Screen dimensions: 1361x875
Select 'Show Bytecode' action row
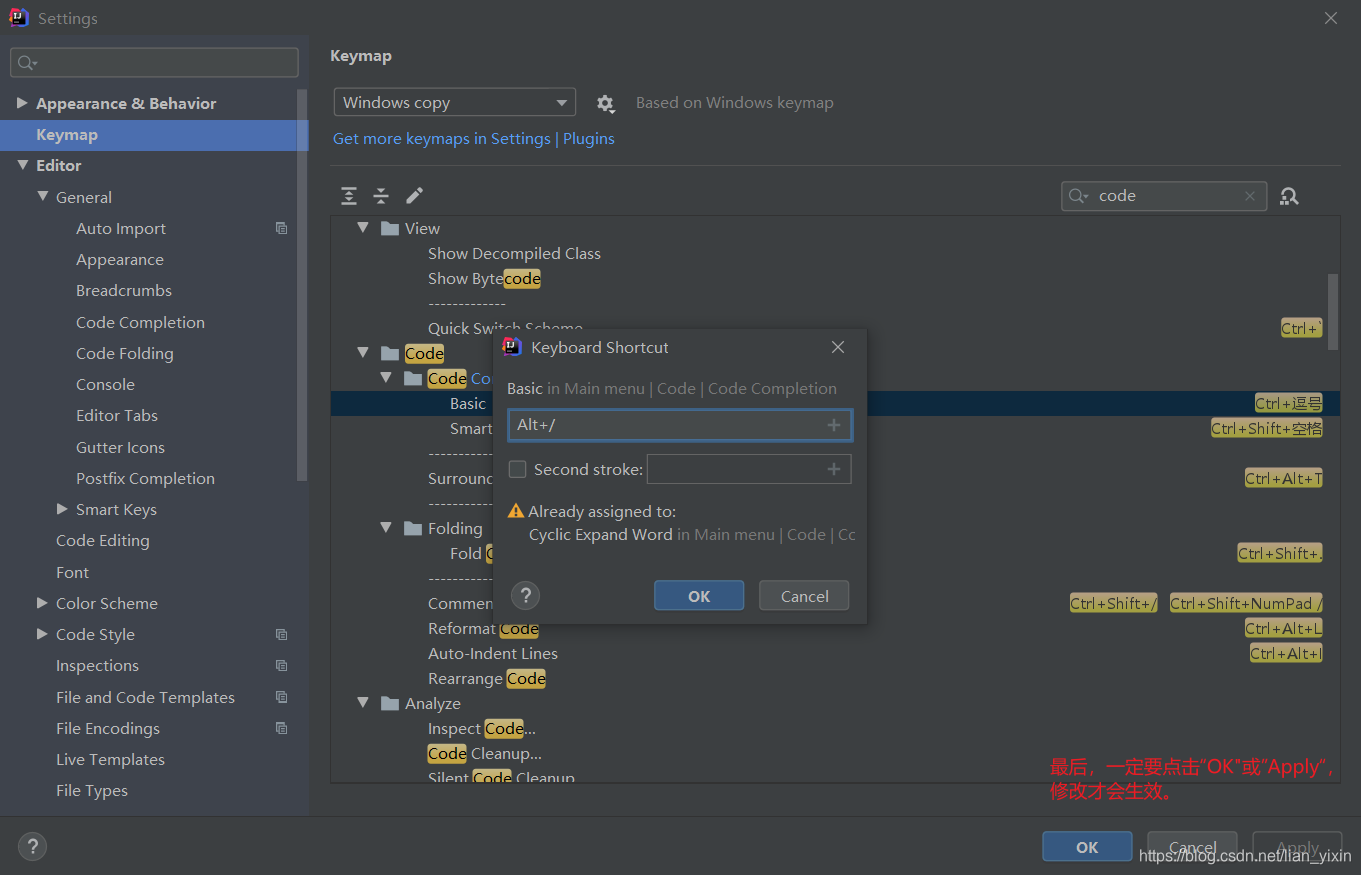484,278
